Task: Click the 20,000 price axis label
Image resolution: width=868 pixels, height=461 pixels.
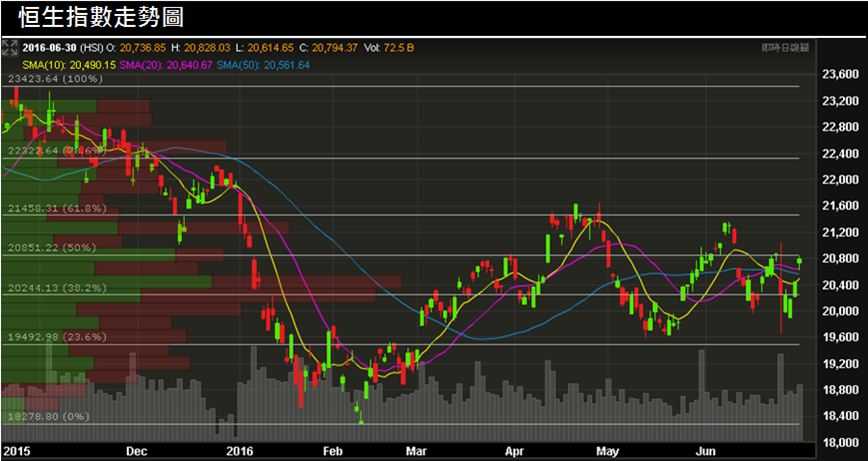Action: pos(840,312)
